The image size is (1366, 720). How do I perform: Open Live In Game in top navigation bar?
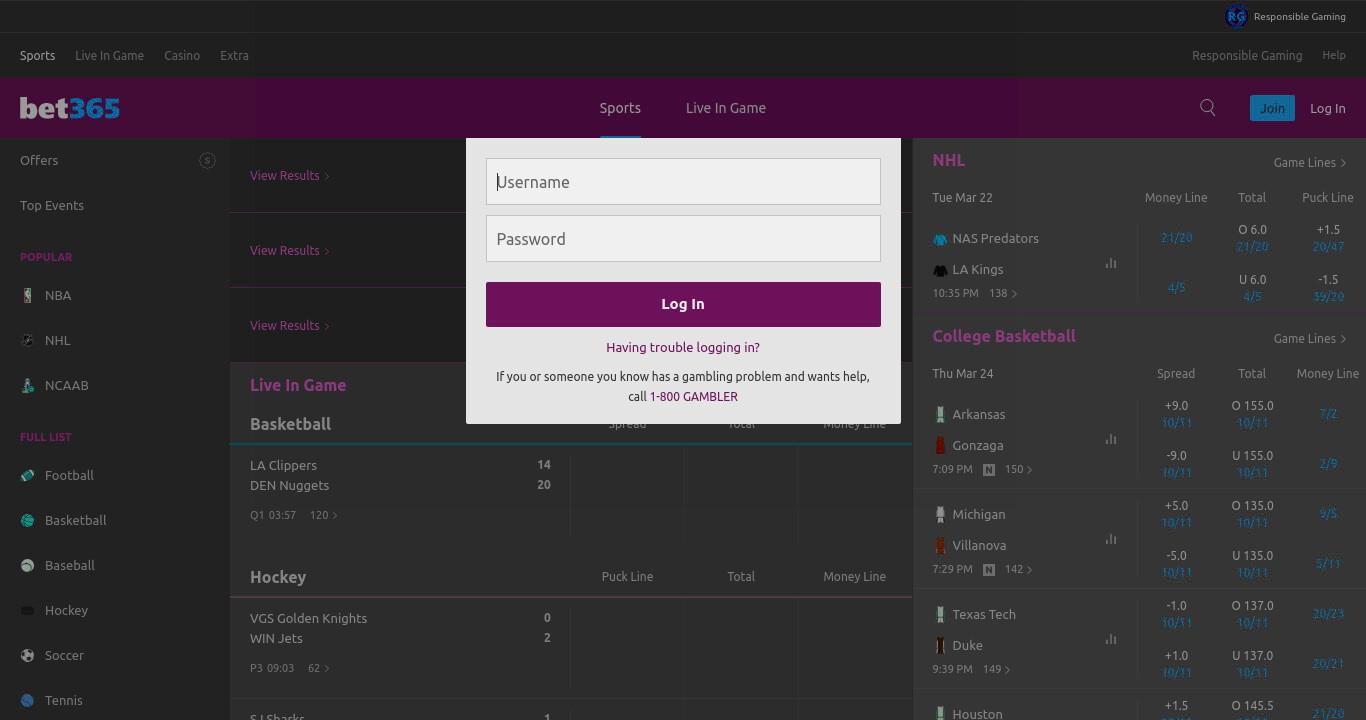click(109, 55)
